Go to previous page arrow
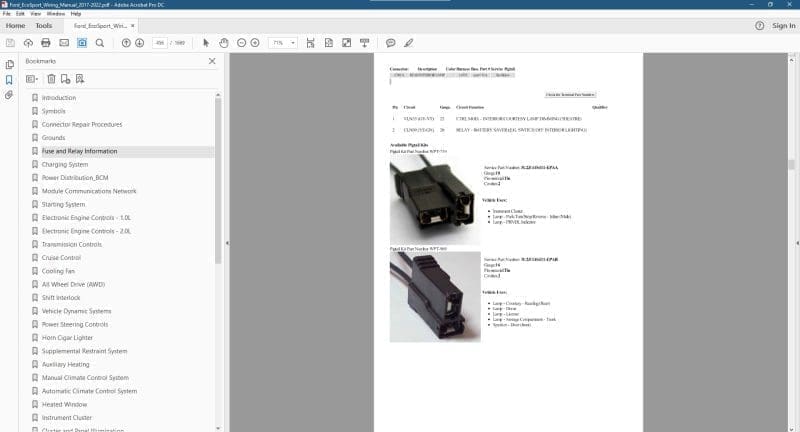The width and height of the screenshot is (800, 432). coord(126,43)
